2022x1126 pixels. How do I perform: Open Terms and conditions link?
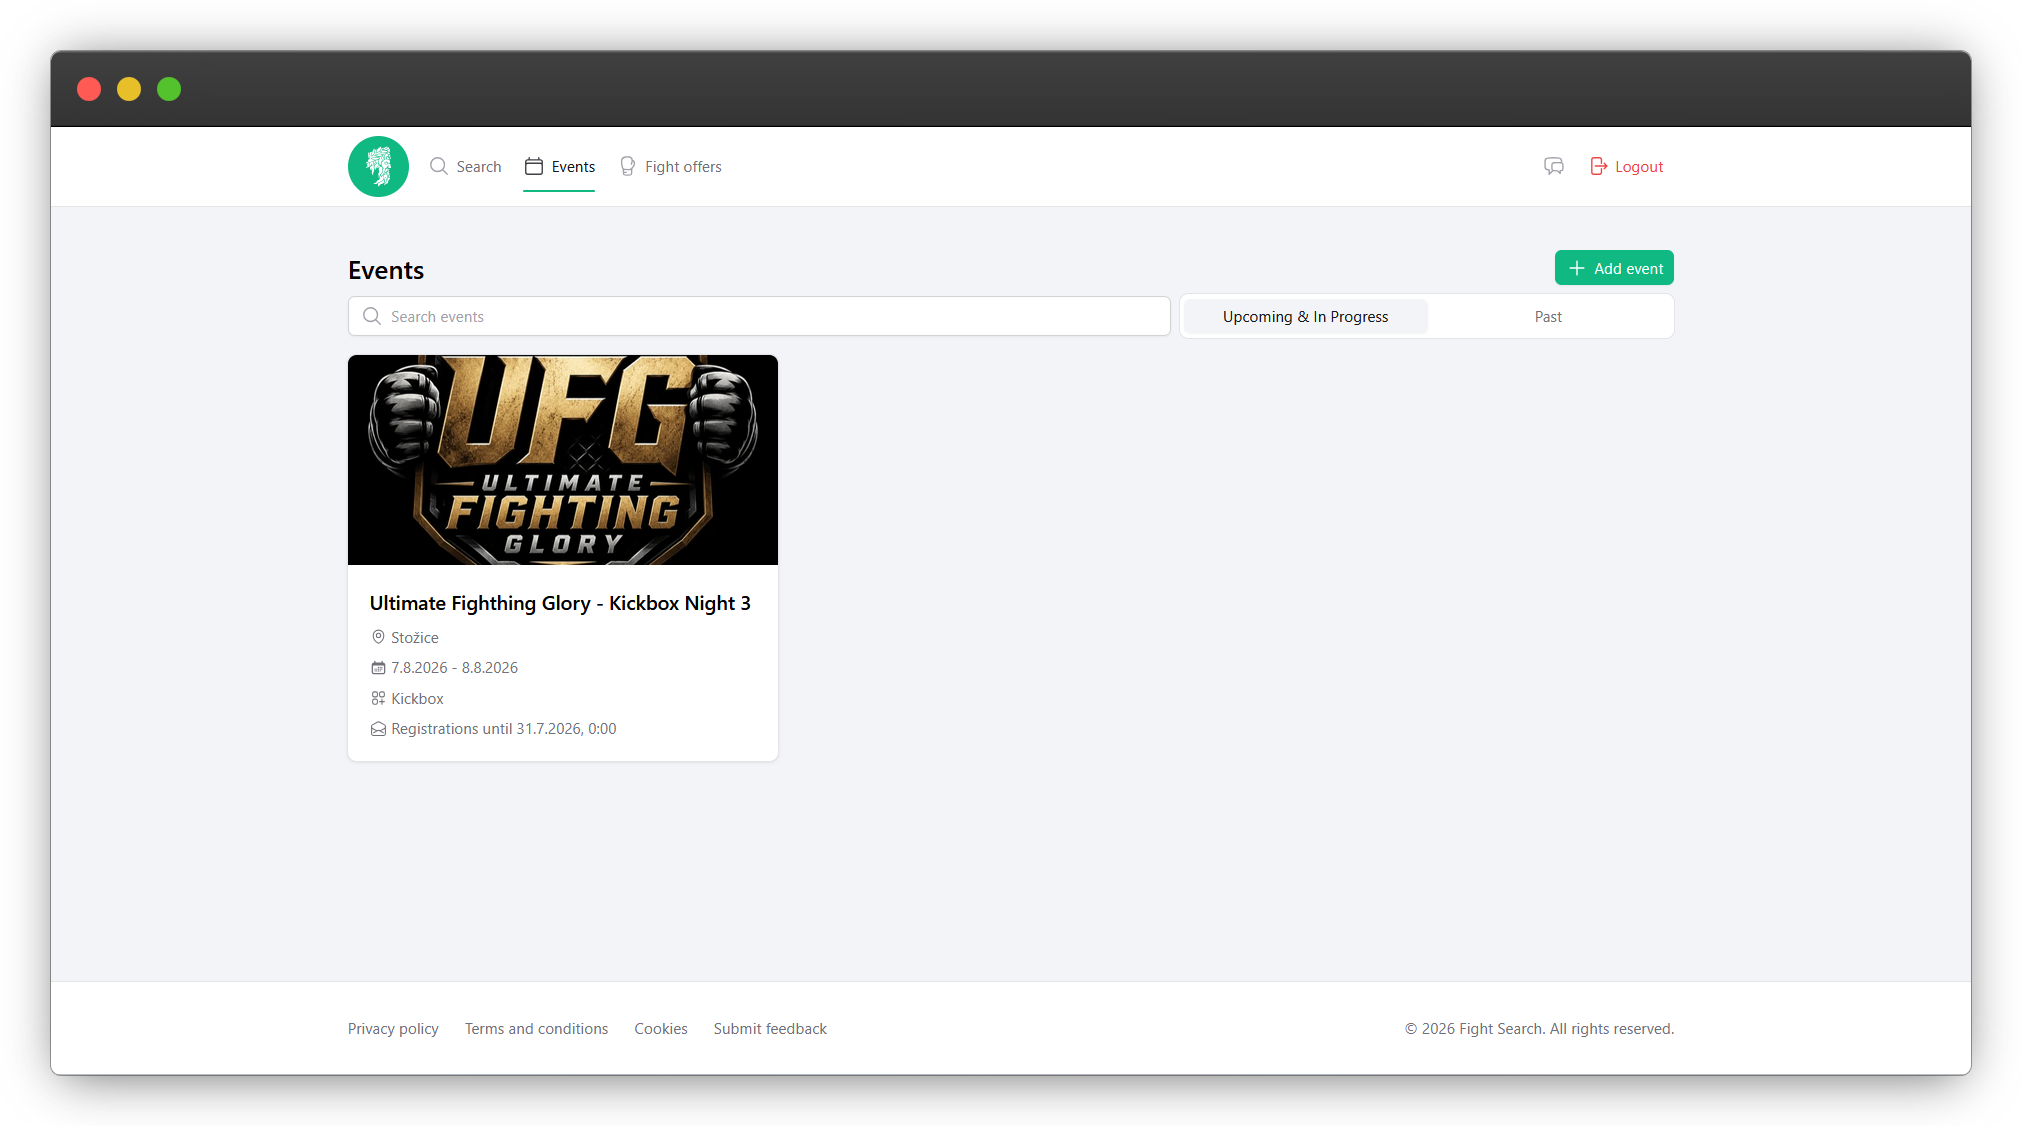point(536,1028)
